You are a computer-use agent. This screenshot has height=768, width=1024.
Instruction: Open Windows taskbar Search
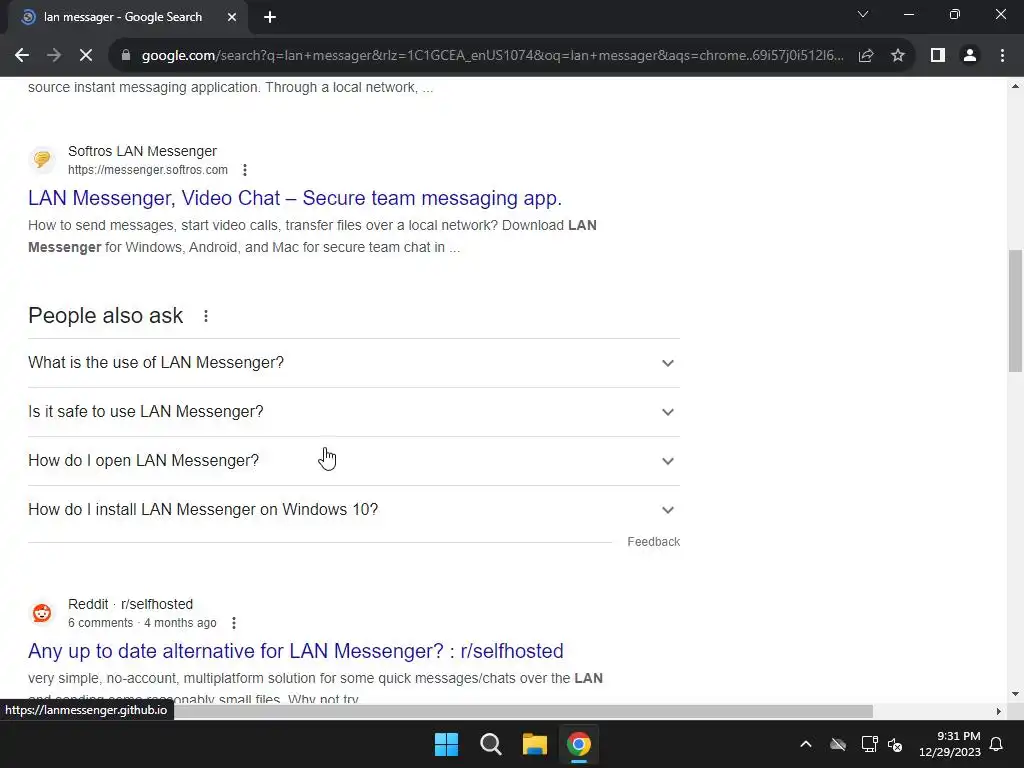click(490, 744)
